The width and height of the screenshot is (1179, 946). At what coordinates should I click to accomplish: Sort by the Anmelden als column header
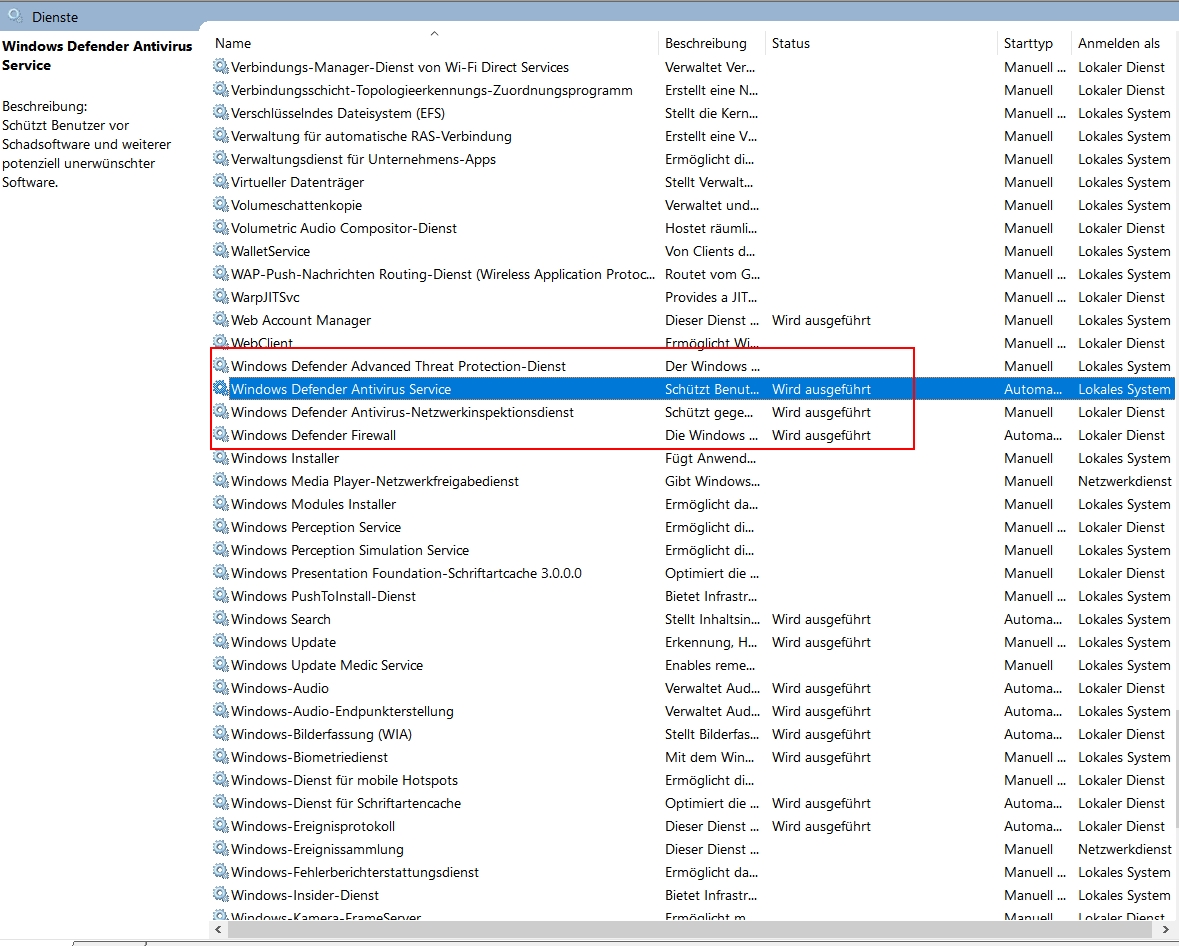click(x=1124, y=43)
